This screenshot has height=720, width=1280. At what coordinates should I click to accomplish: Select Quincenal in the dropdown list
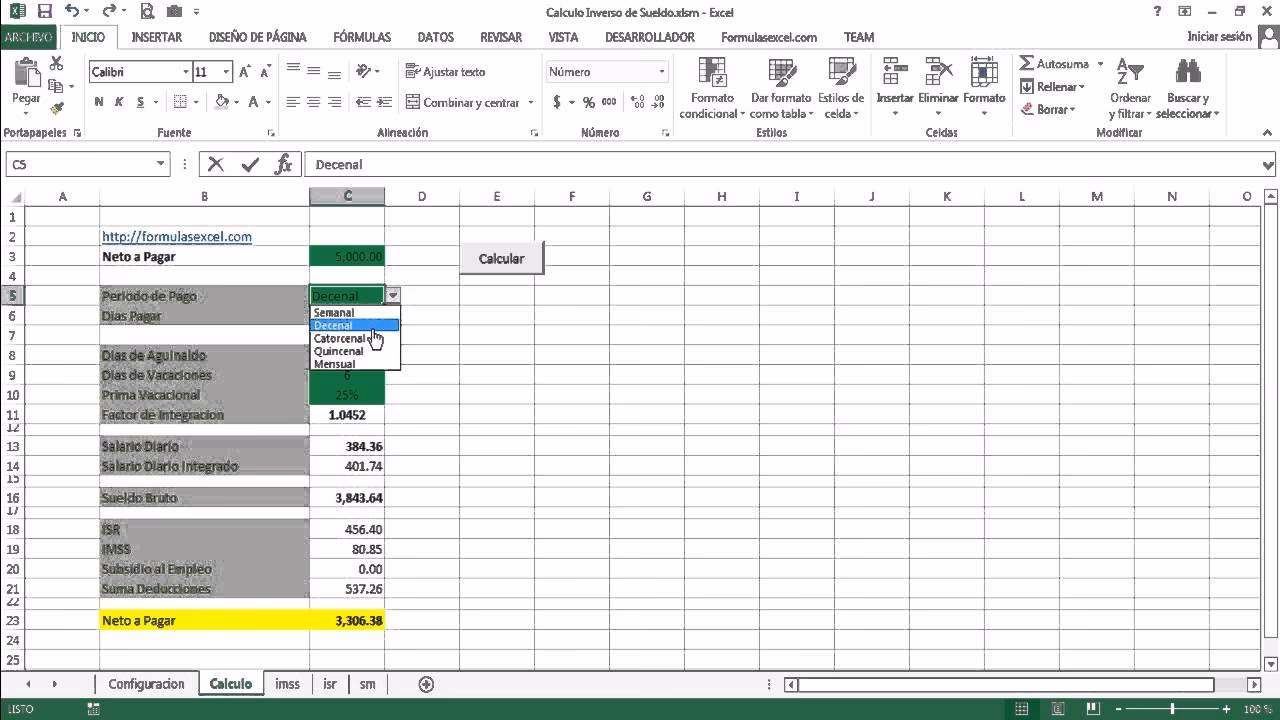(x=356, y=351)
